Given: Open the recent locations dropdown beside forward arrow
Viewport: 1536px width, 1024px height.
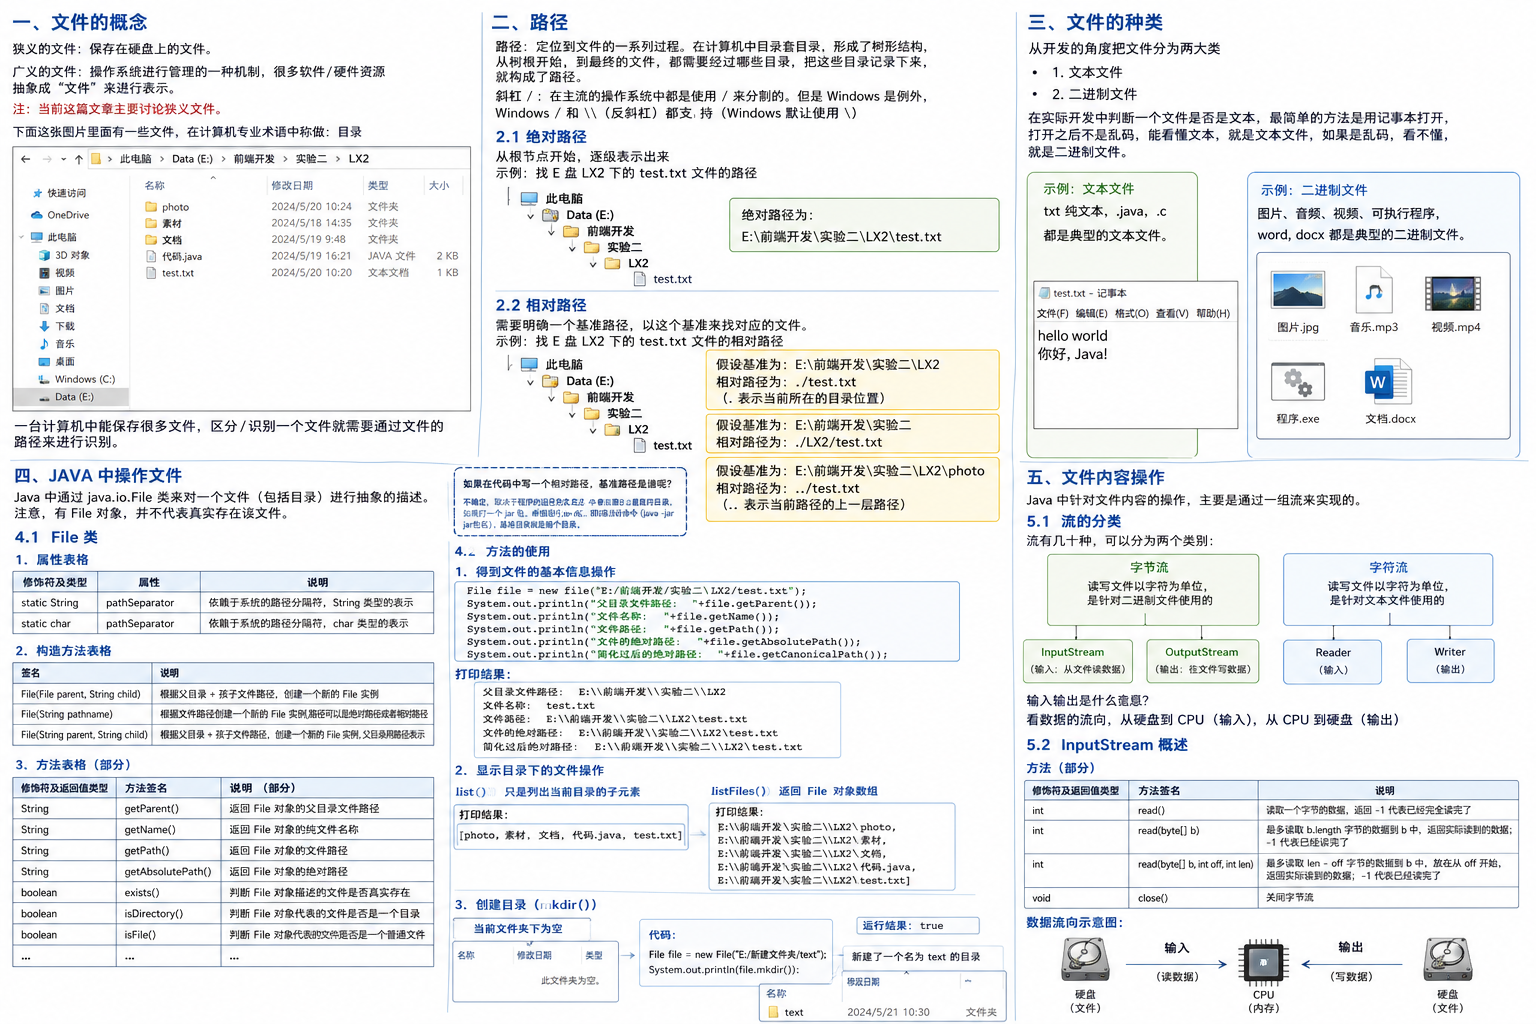Looking at the screenshot, I should tap(63, 159).
